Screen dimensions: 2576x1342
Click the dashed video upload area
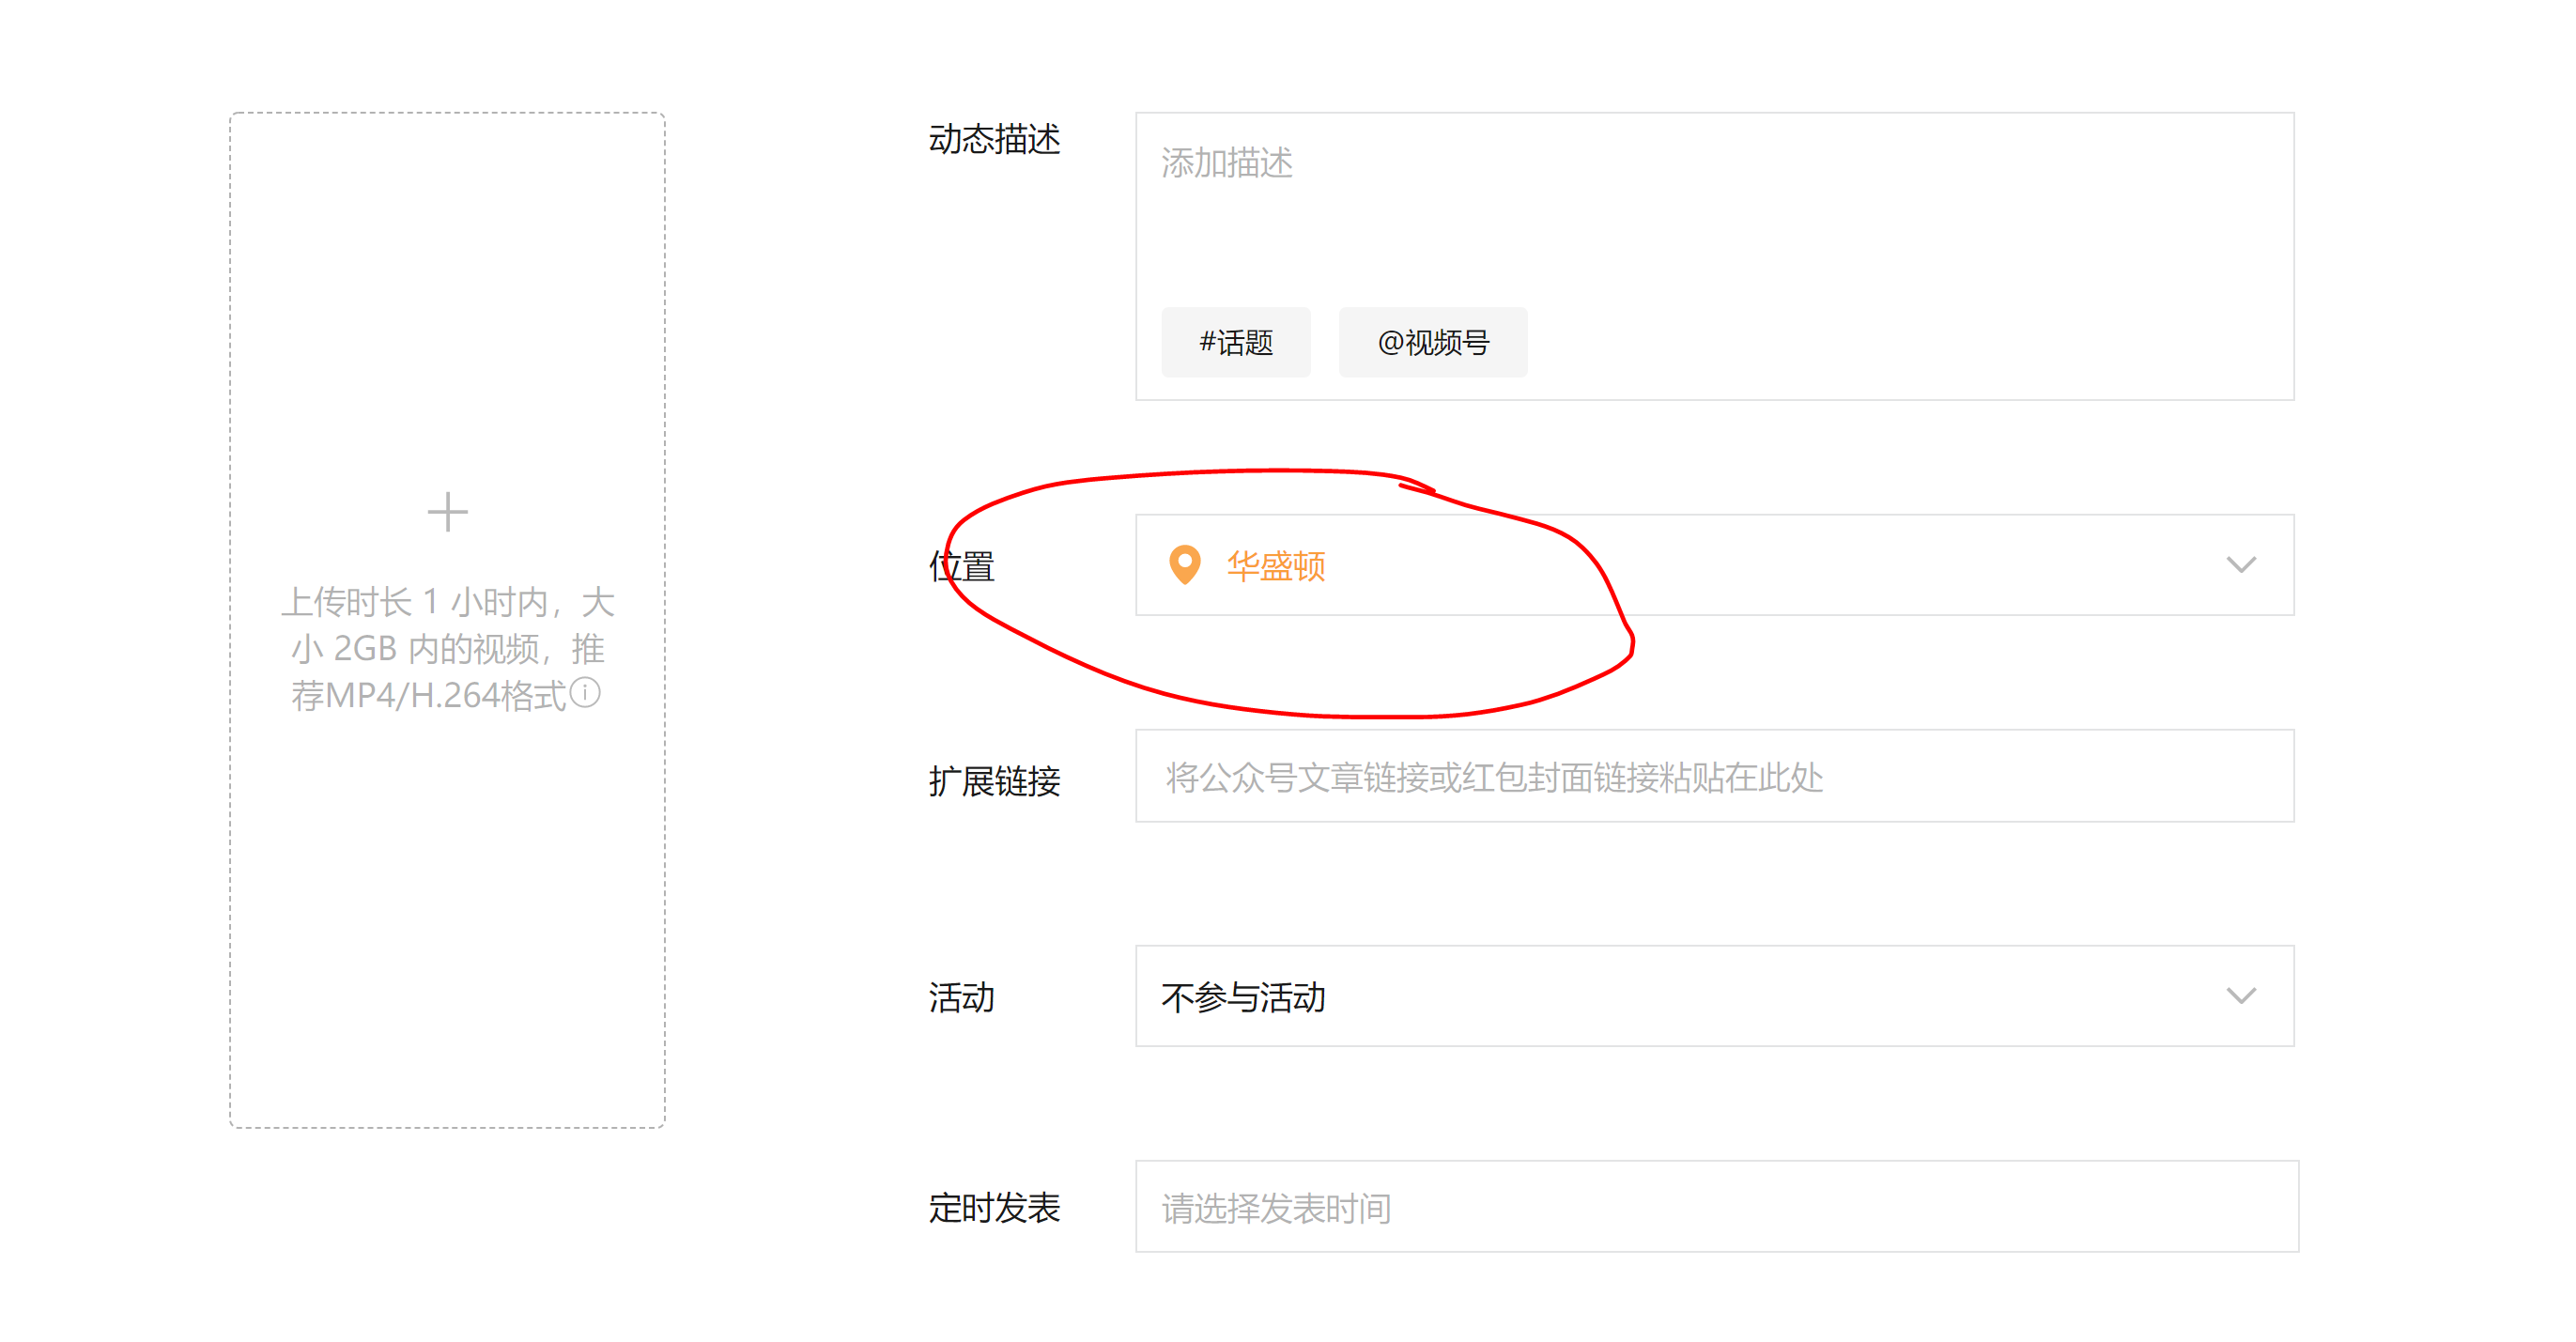[x=447, y=900]
